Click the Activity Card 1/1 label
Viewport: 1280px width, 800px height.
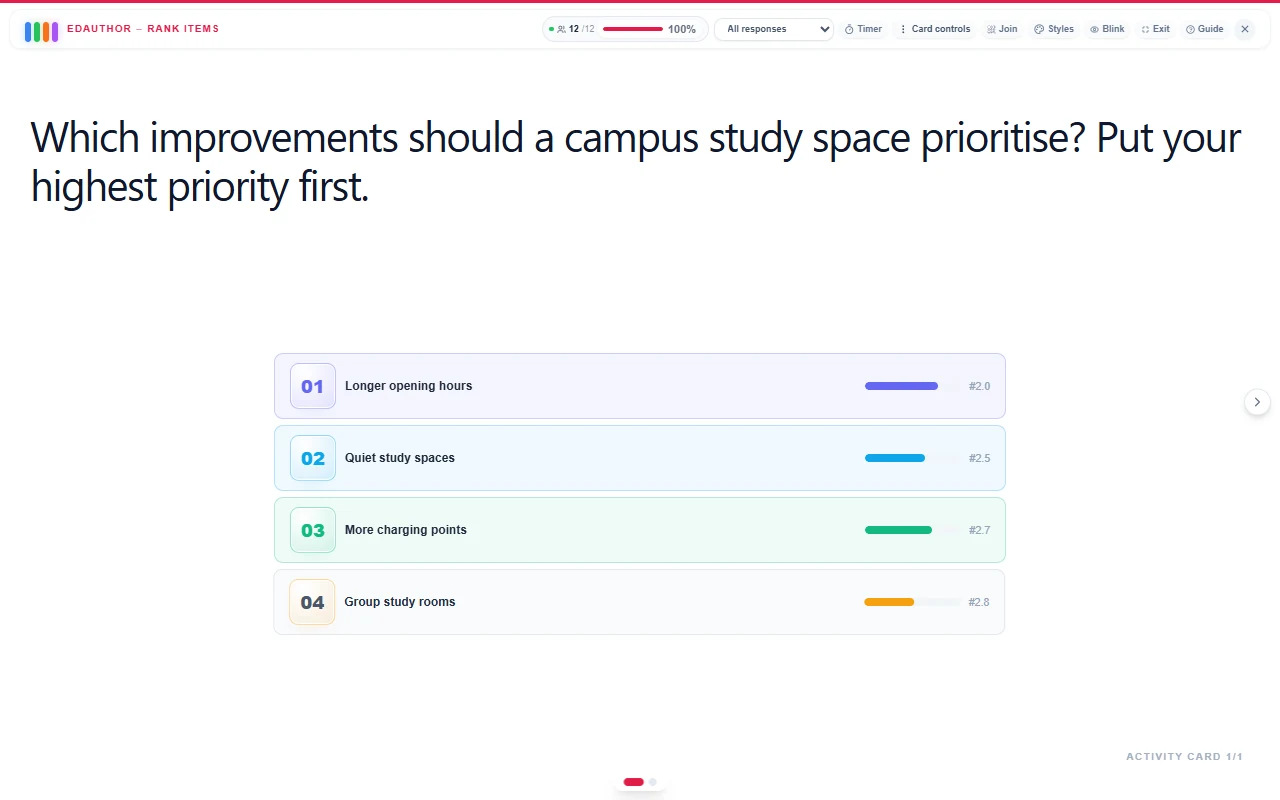[1184, 757]
